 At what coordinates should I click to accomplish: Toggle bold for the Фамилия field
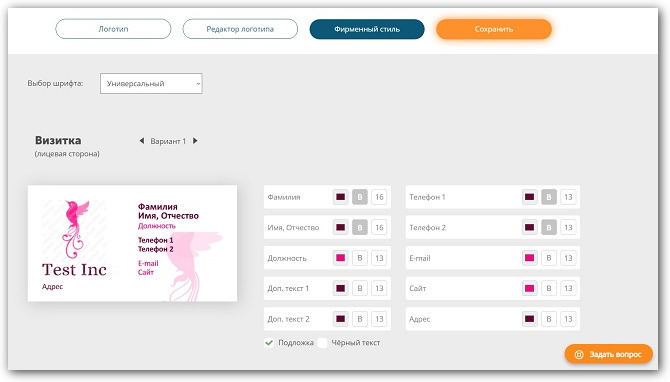[x=360, y=197]
